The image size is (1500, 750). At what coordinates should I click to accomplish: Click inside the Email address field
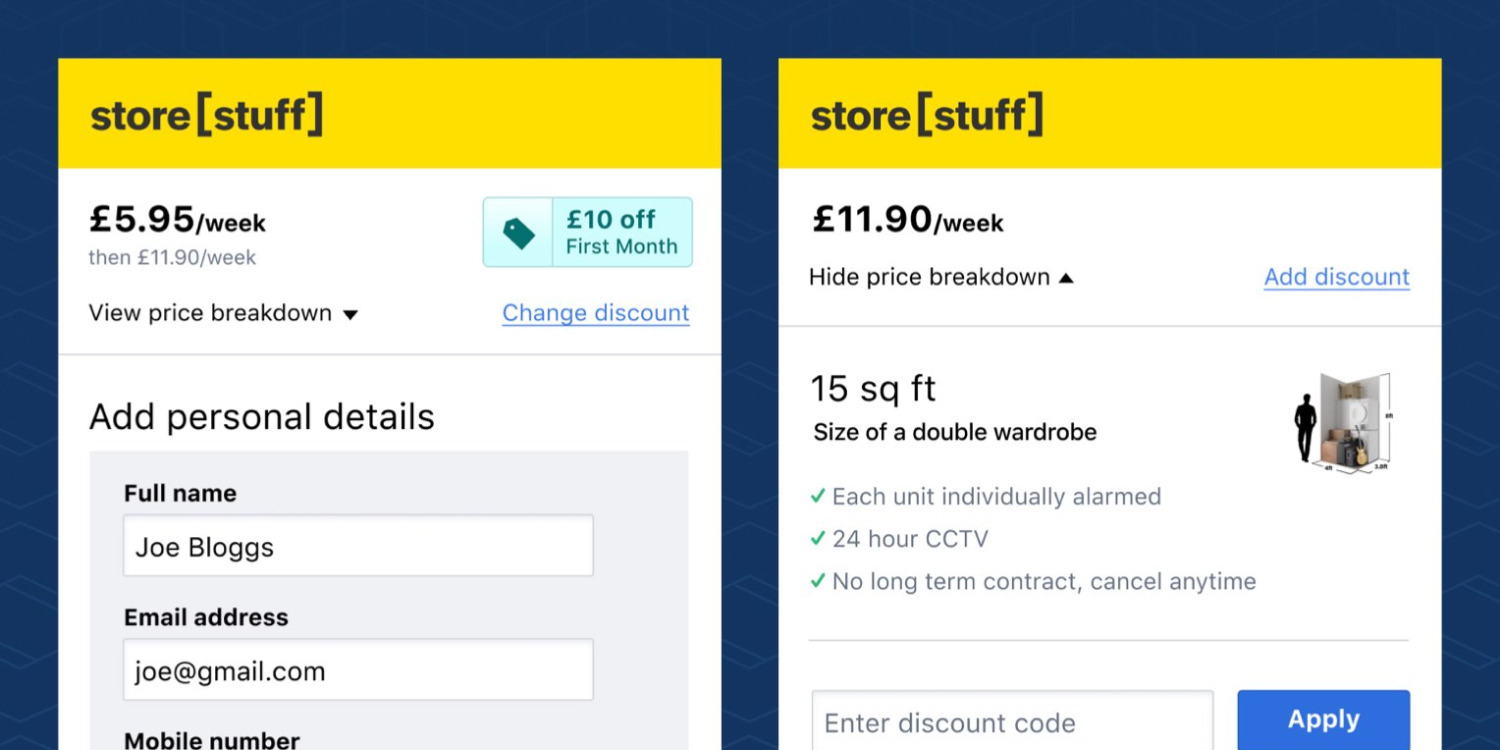pyautogui.click(x=357, y=670)
